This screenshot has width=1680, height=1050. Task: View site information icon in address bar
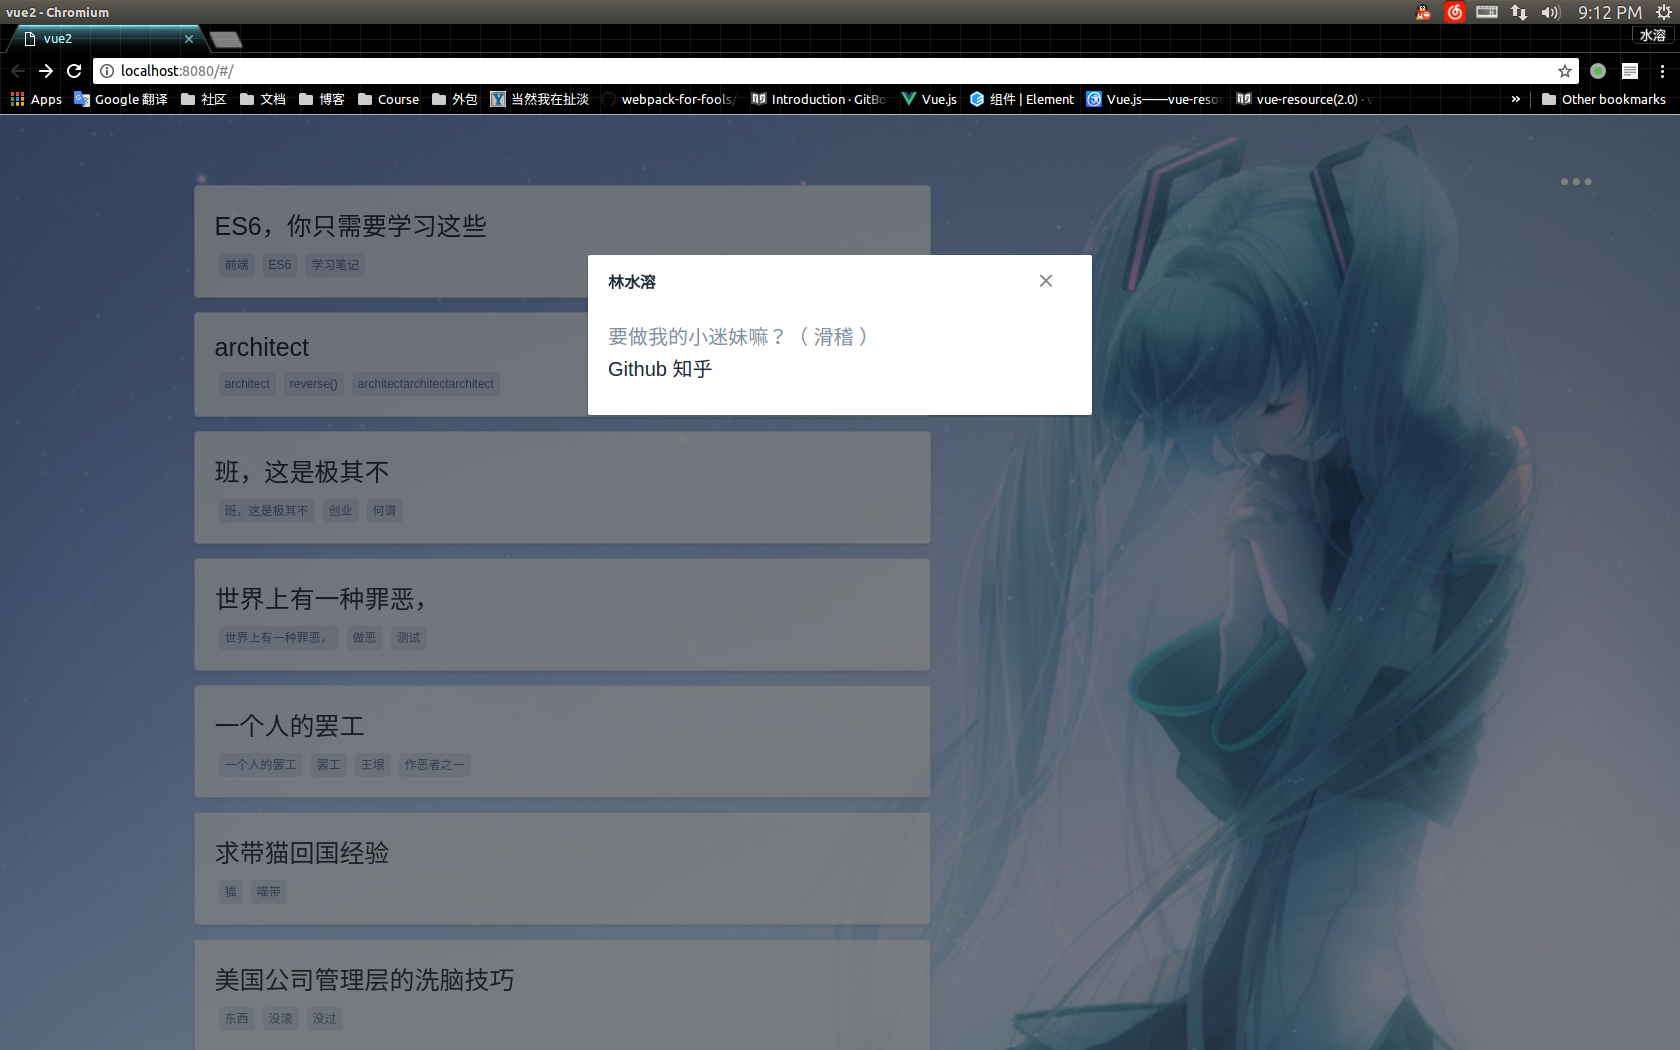(107, 71)
